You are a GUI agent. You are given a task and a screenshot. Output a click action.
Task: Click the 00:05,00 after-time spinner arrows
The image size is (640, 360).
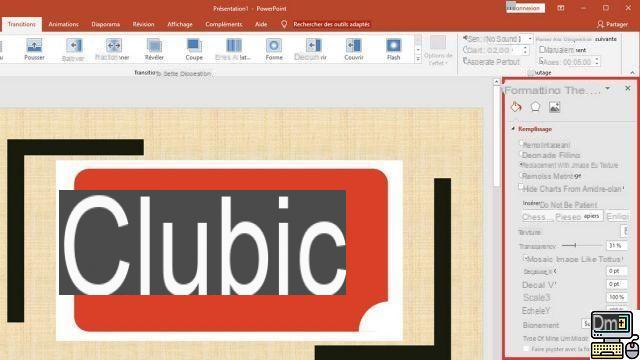point(597,62)
